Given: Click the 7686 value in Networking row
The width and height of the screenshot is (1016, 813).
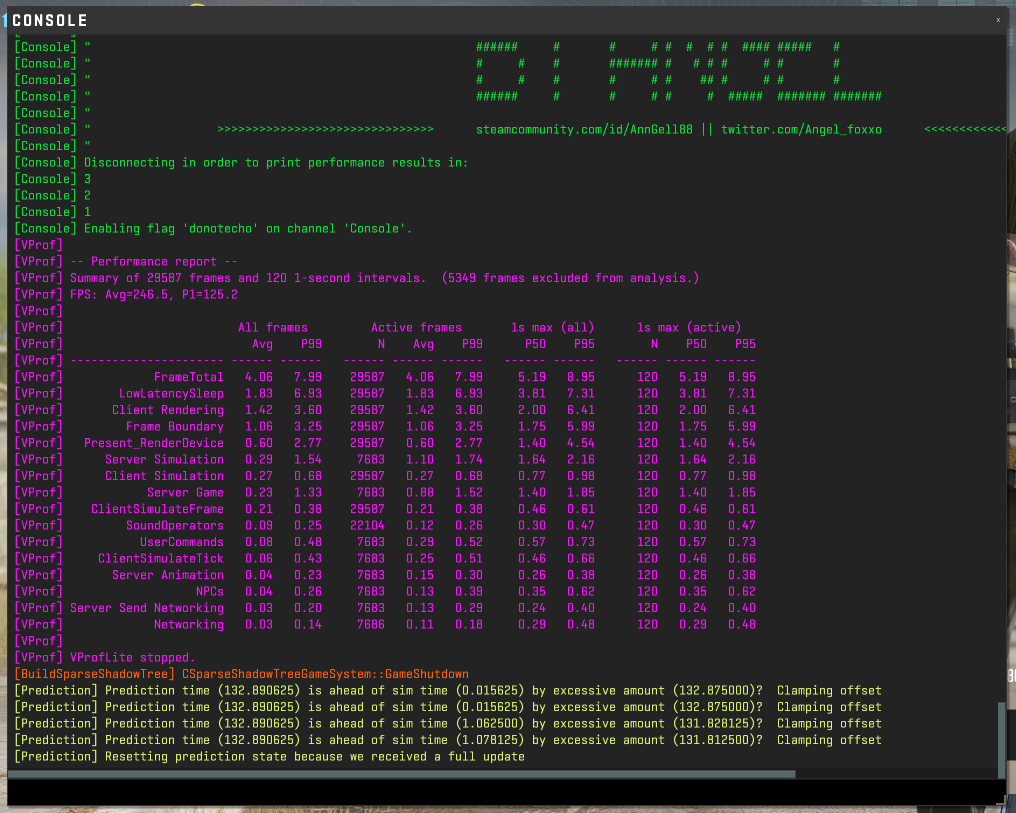Looking at the screenshot, I should [x=371, y=624].
